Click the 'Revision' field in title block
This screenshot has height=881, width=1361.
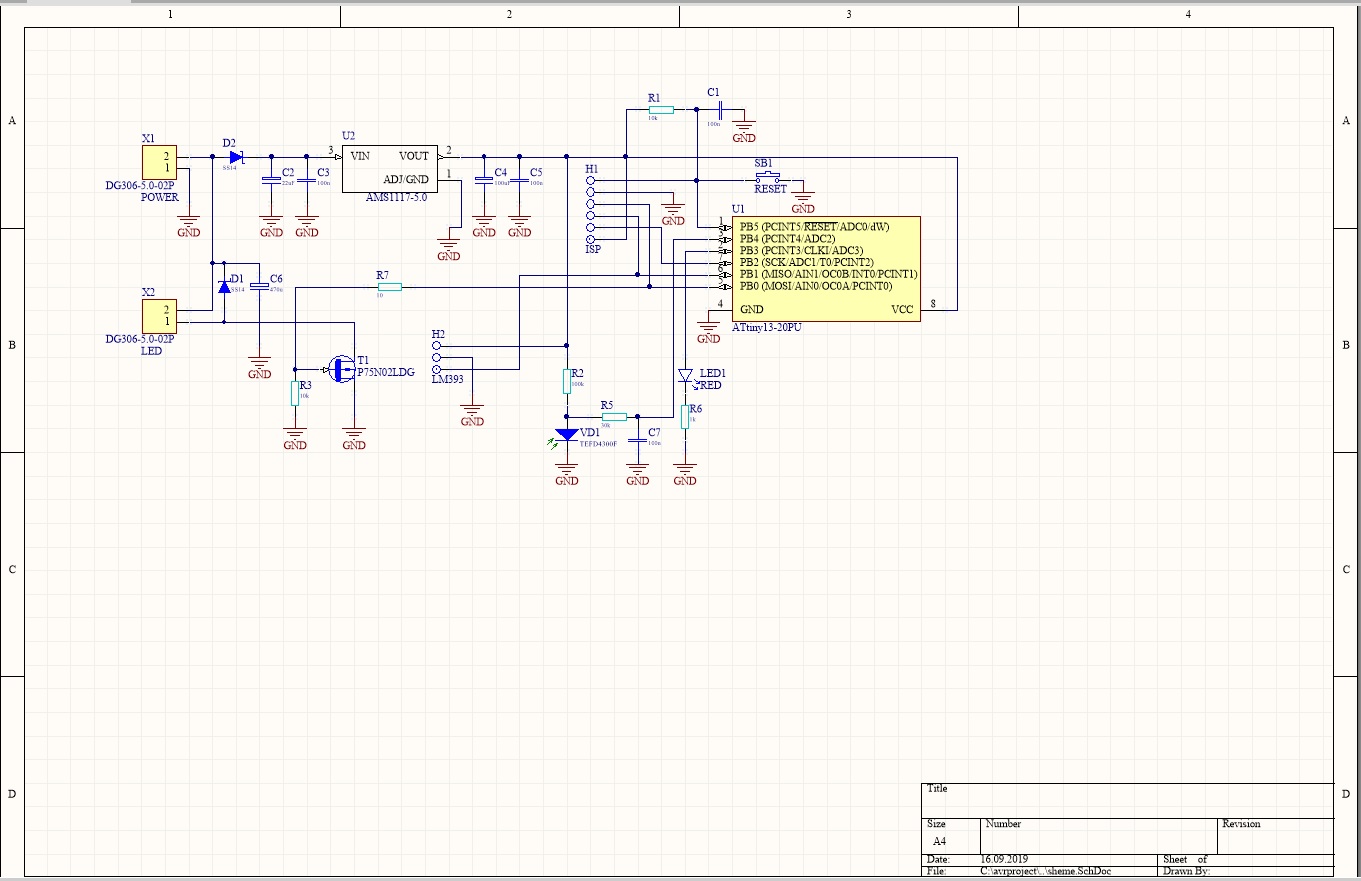(x=1276, y=836)
